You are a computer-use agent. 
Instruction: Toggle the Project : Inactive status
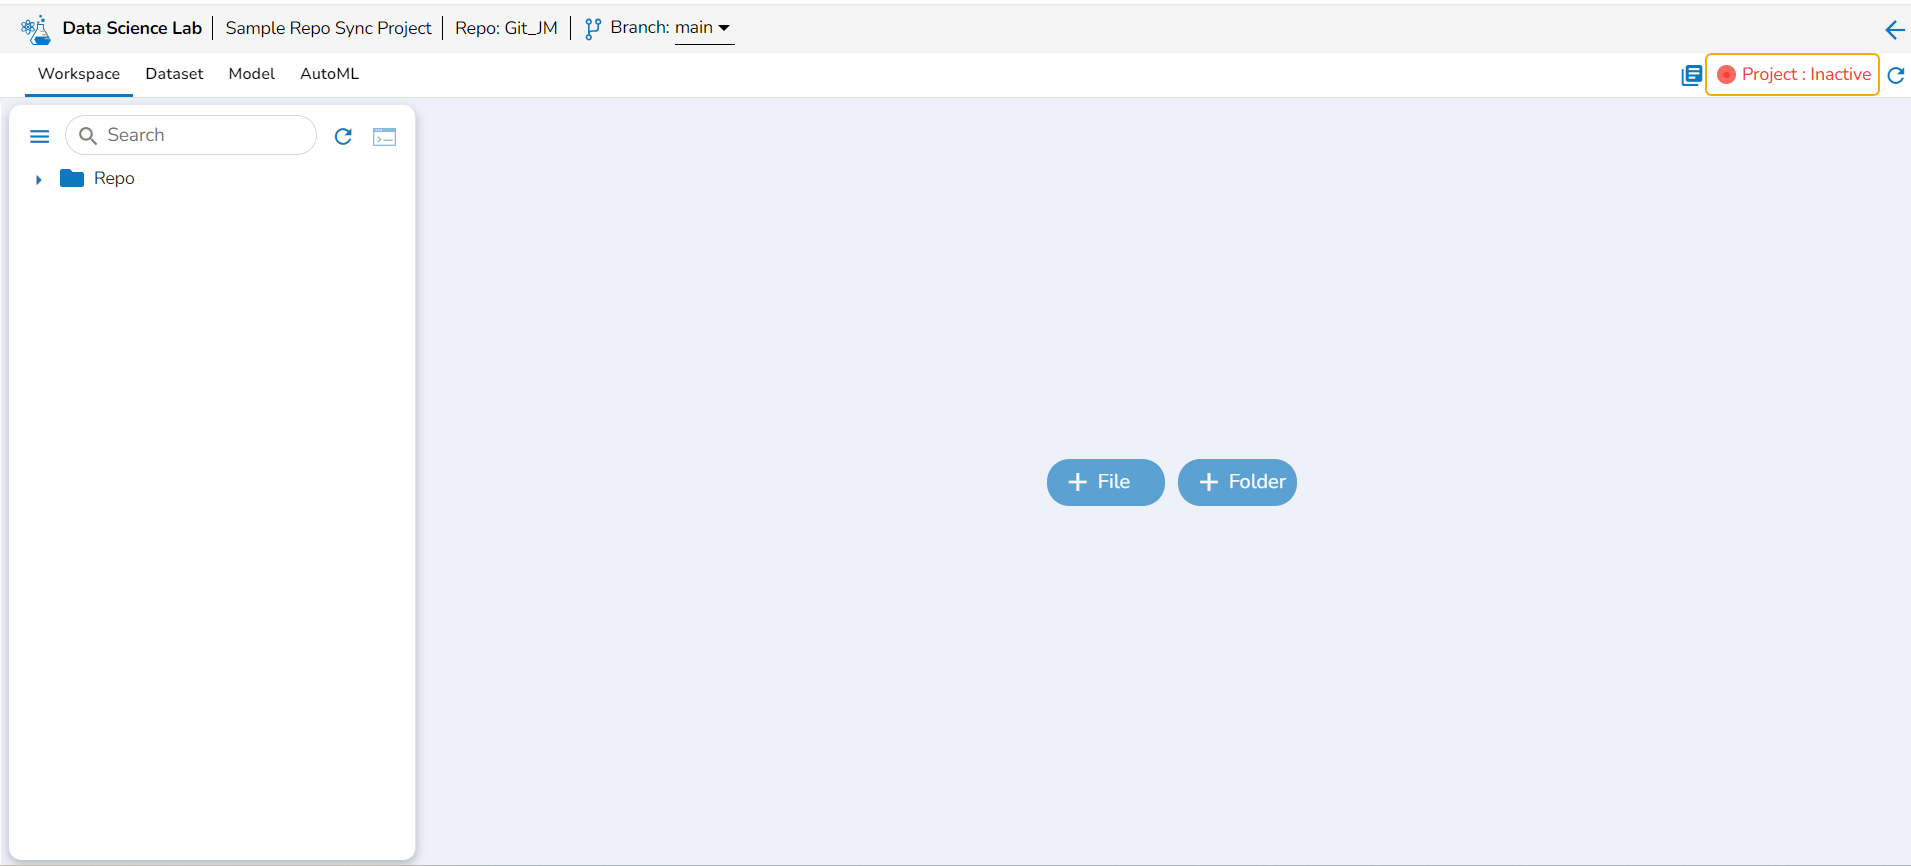[1792, 75]
